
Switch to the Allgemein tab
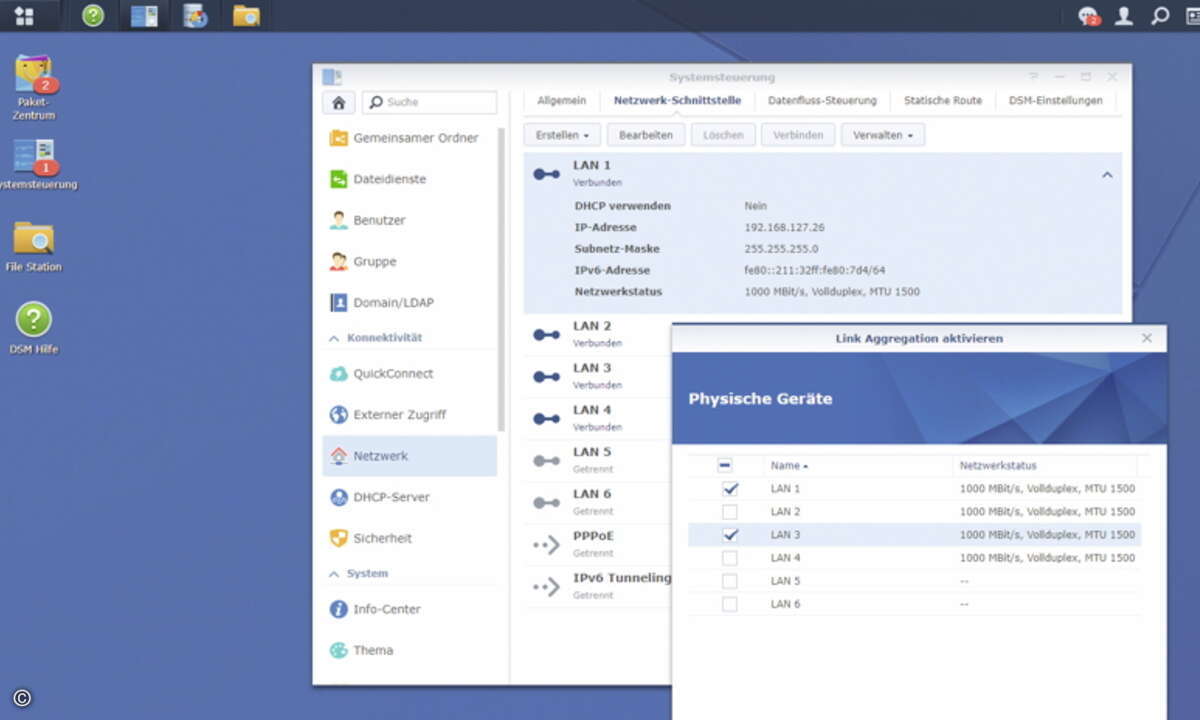pyautogui.click(x=561, y=100)
